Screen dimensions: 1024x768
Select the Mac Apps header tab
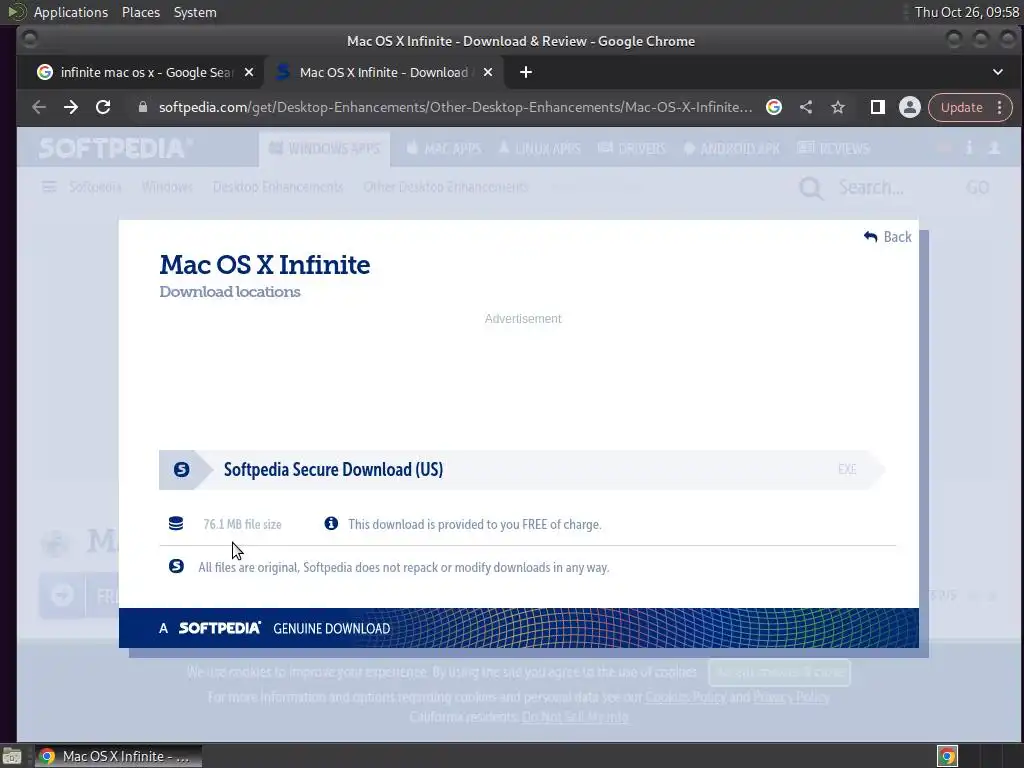coord(444,148)
